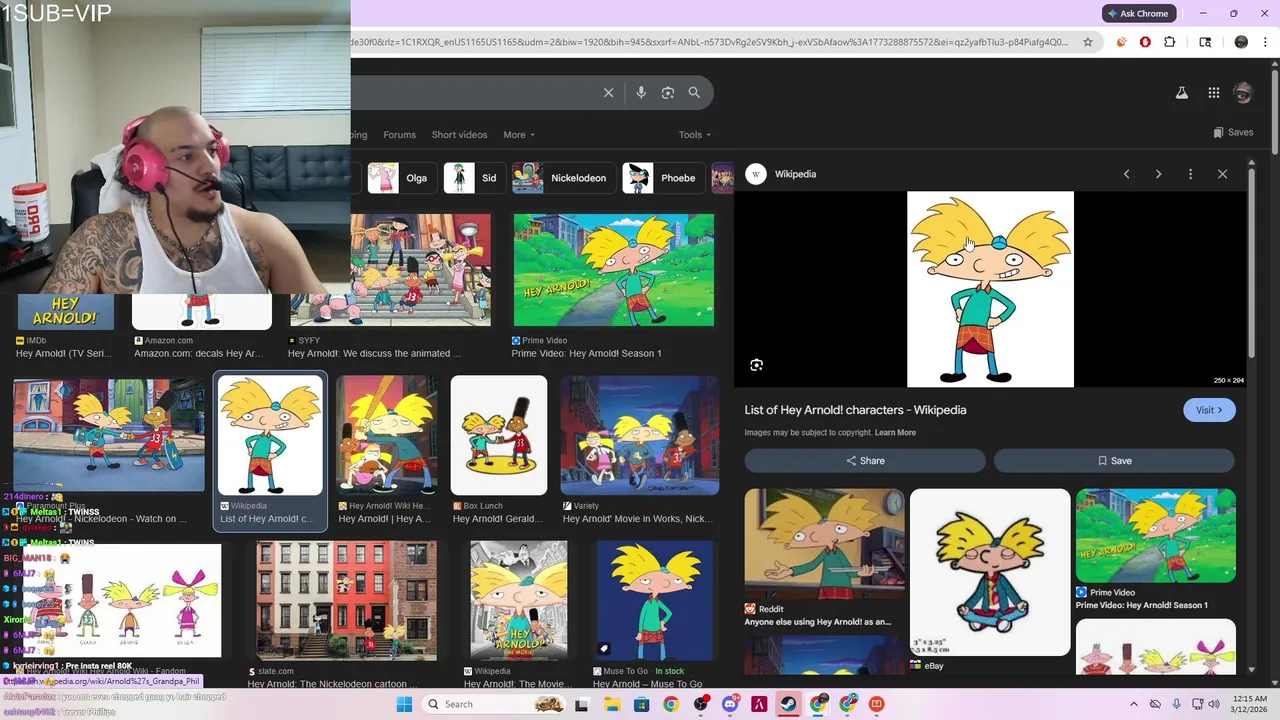Click Ask Chrome button

pos(1138,13)
